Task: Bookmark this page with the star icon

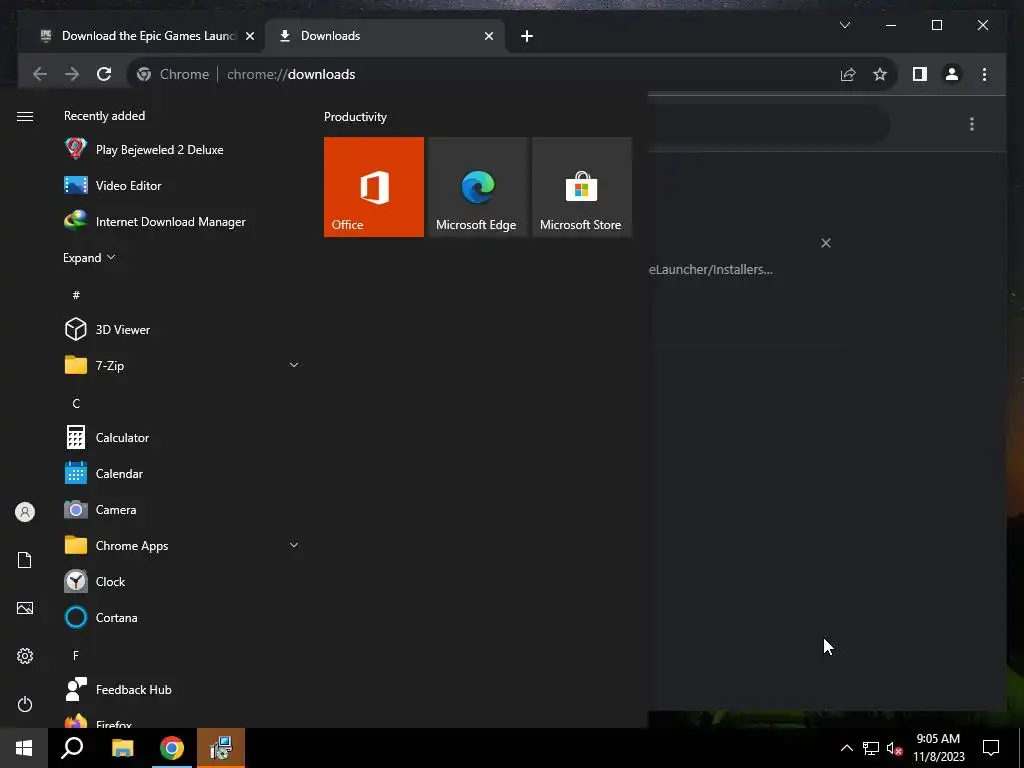Action: 880,74
